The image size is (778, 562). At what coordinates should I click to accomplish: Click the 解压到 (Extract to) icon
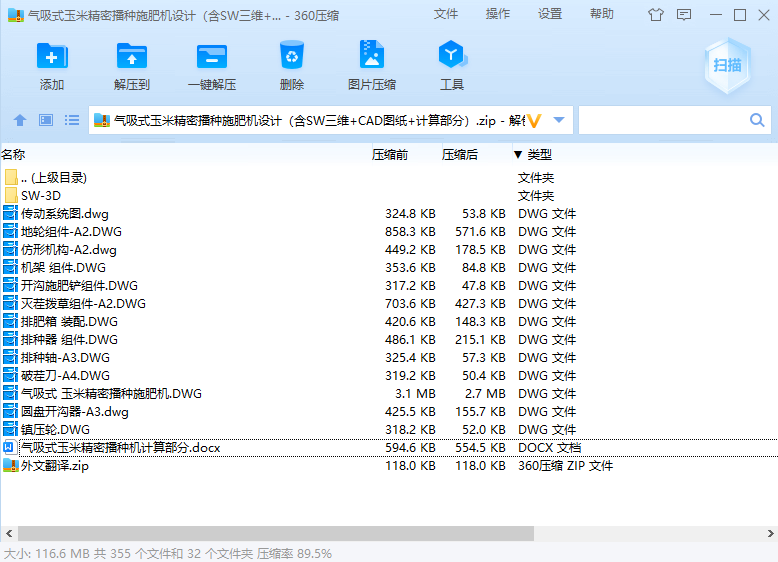pos(131,56)
